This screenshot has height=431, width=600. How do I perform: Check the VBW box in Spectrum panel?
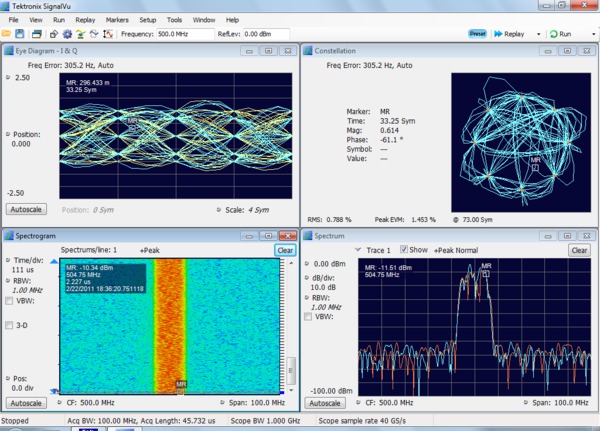tap(309, 316)
